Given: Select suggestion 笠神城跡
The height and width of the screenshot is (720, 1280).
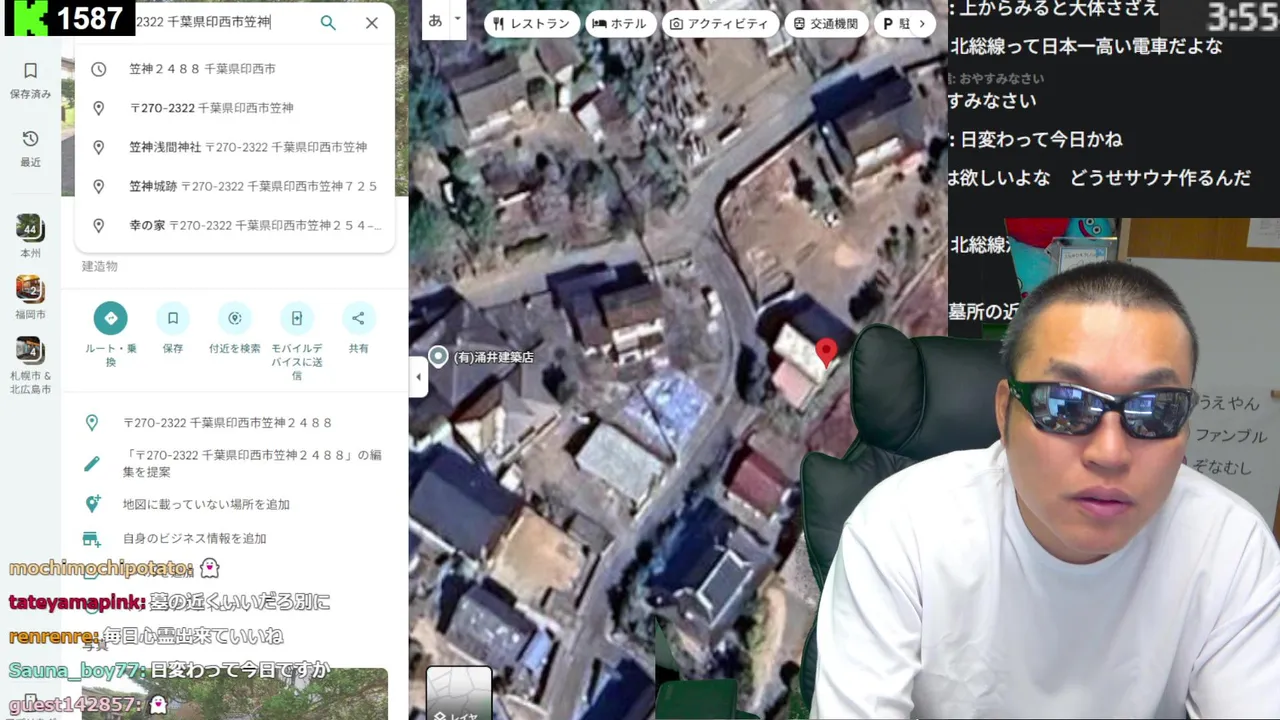Looking at the screenshot, I should point(235,186).
